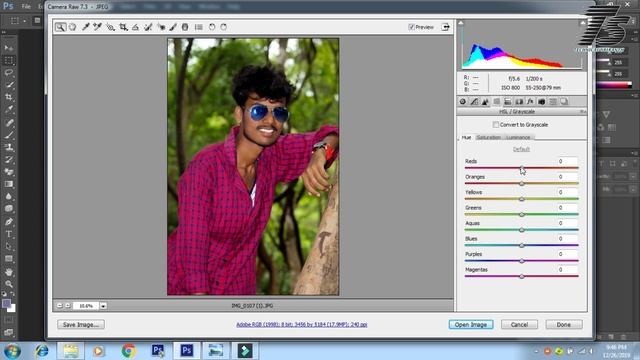Click the Default link in HSL panel

click(x=521, y=149)
